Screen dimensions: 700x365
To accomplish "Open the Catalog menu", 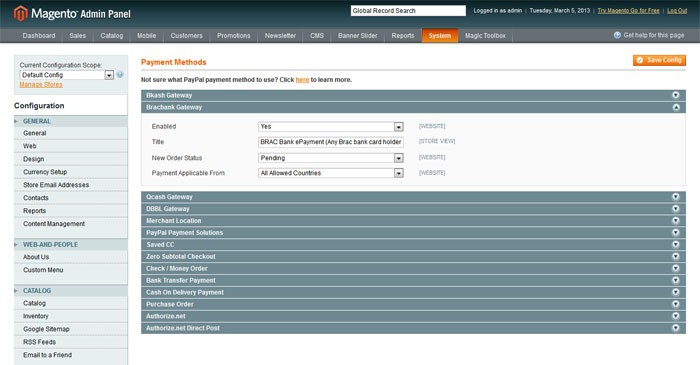I will click(x=112, y=36).
